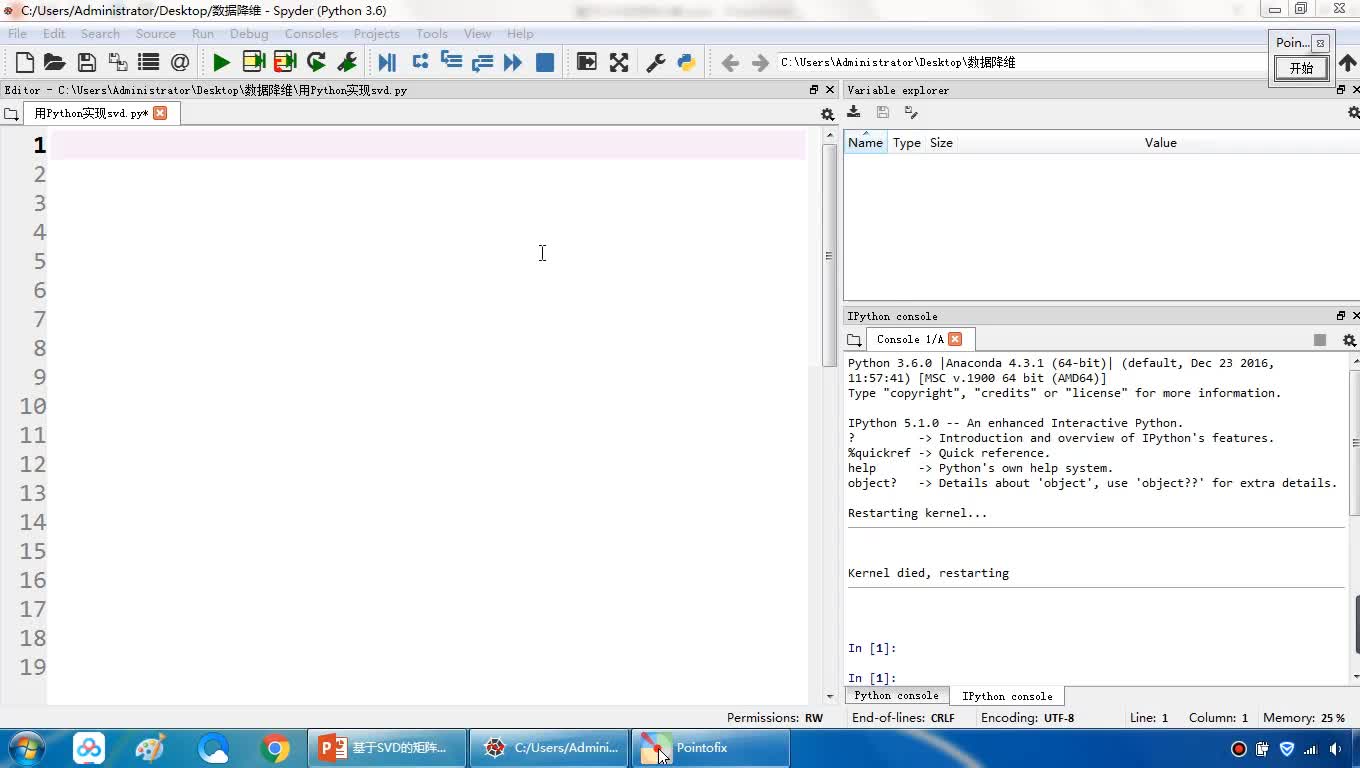The width and height of the screenshot is (1360, 768).
Task: Undock the Variable explorer pane
Action: pyautogui.click(x=1341, y=90)
